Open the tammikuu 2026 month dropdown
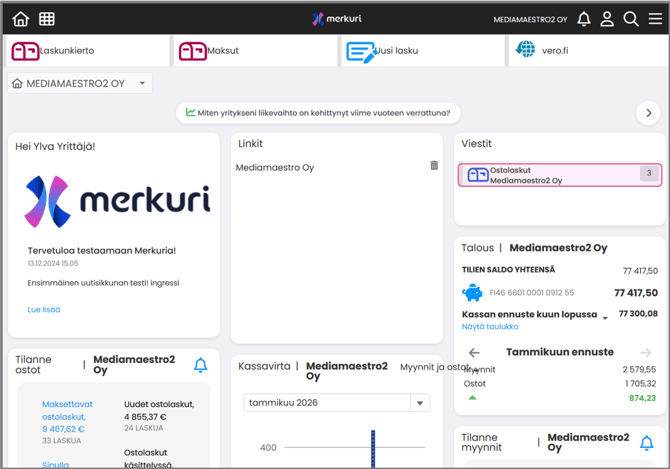The width and height of the screenshot is (670, 469). pyautogui.click(x=420, y=403)
